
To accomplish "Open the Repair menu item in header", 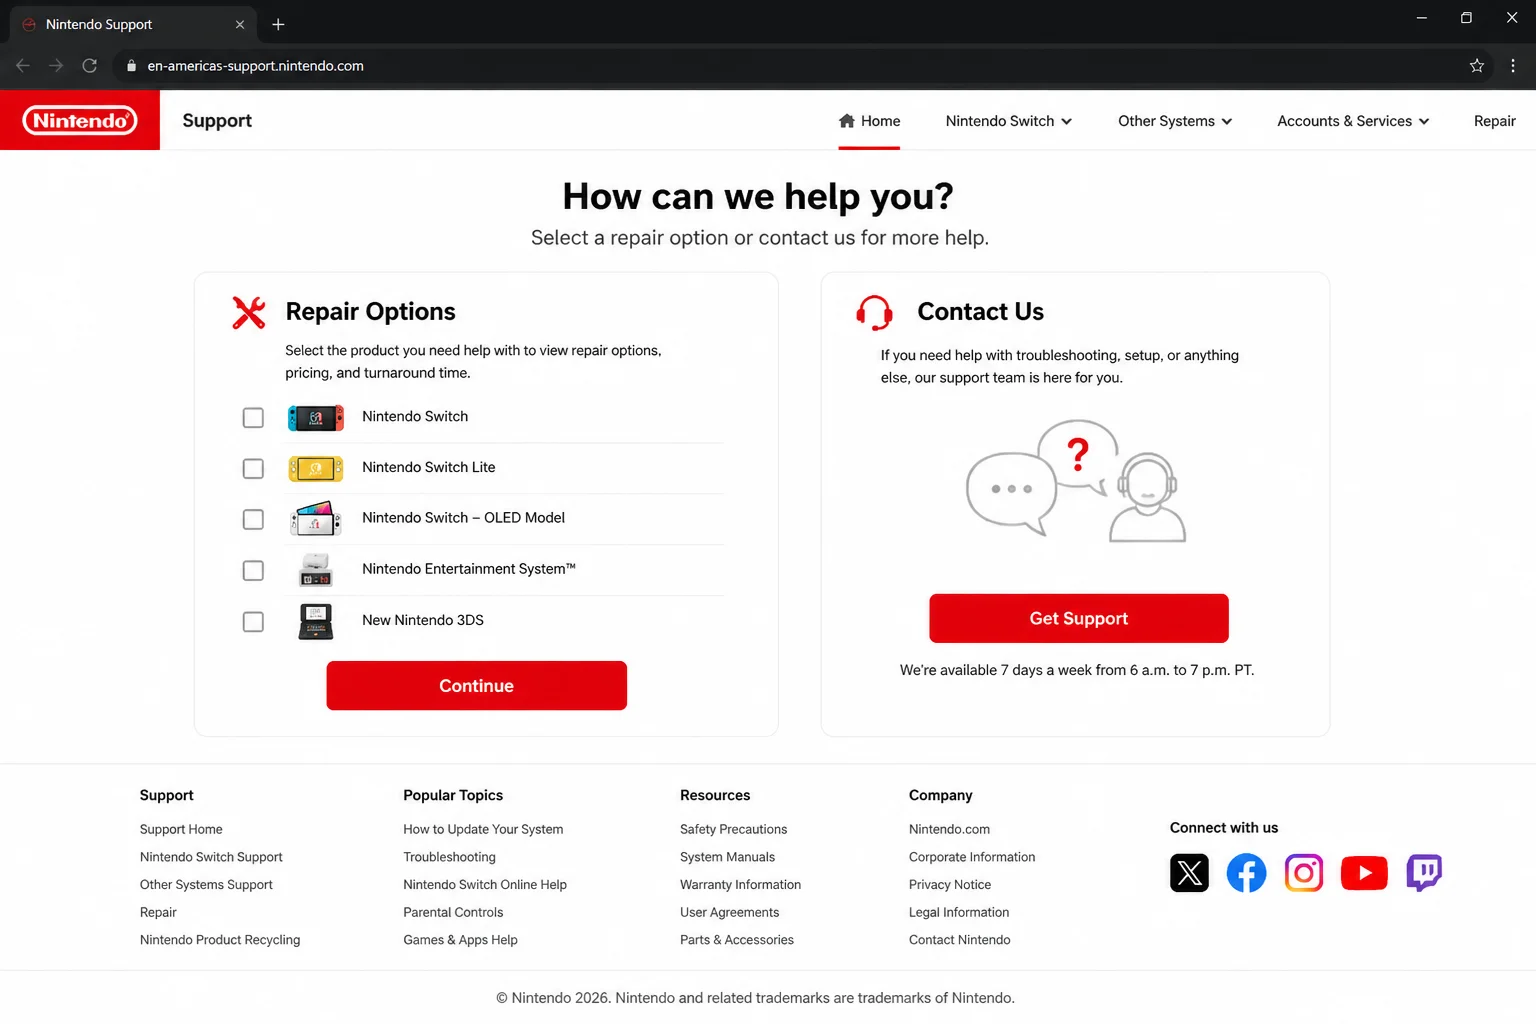I will (x=1494, y=121).
